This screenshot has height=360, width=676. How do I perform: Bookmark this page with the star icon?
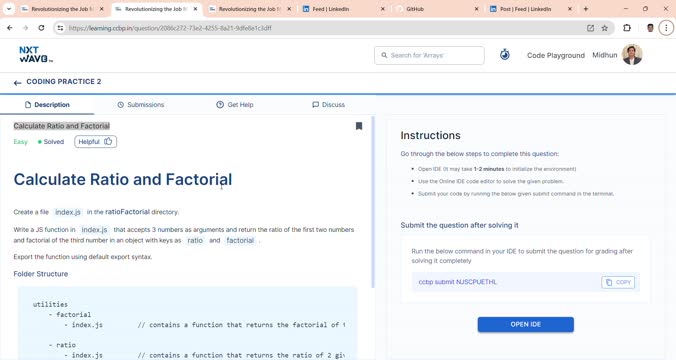[604, 28]
